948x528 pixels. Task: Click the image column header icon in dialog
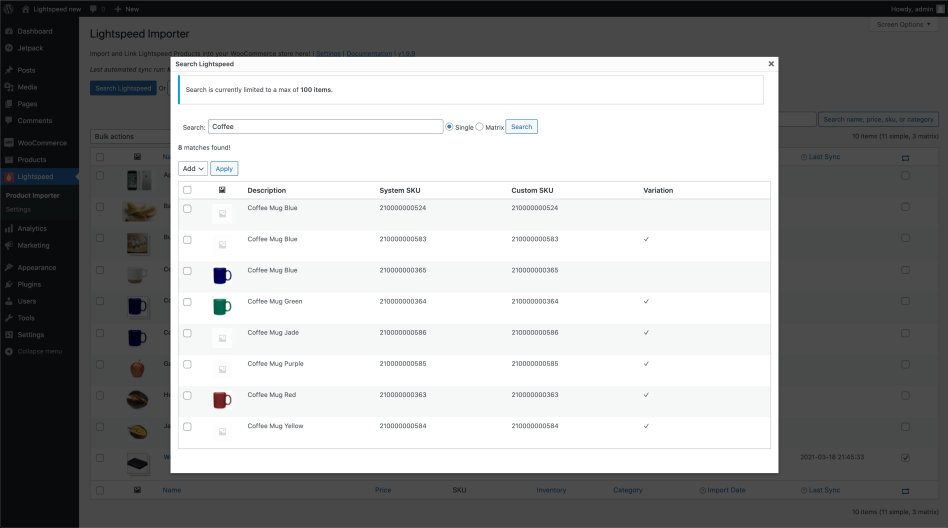(222, 190)
